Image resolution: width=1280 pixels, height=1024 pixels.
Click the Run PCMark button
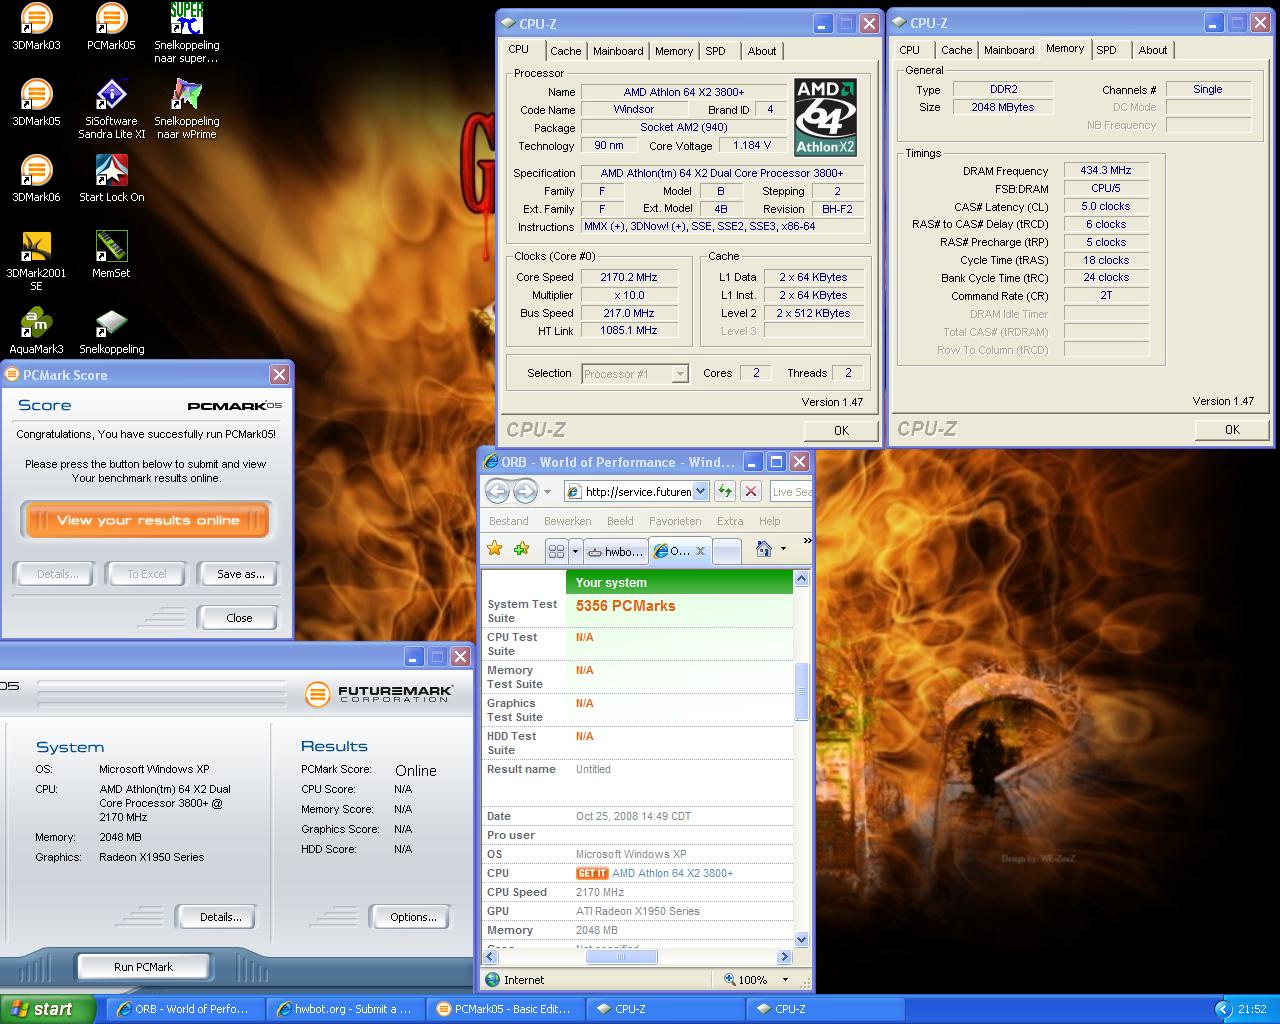pyautogui.click(x=143, y=967)
